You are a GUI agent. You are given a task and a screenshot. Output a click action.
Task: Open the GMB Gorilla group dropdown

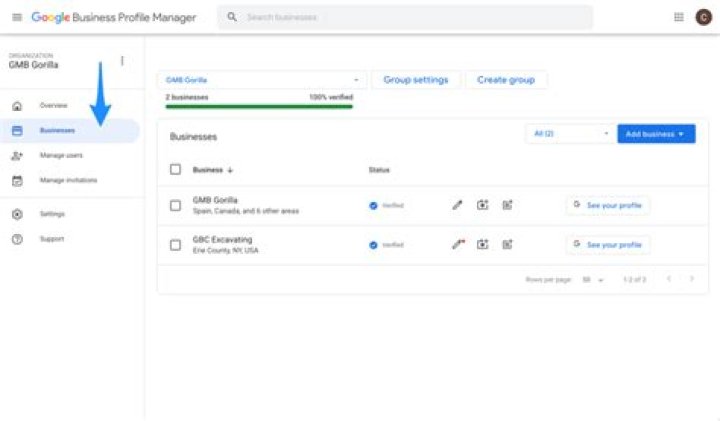262,80
